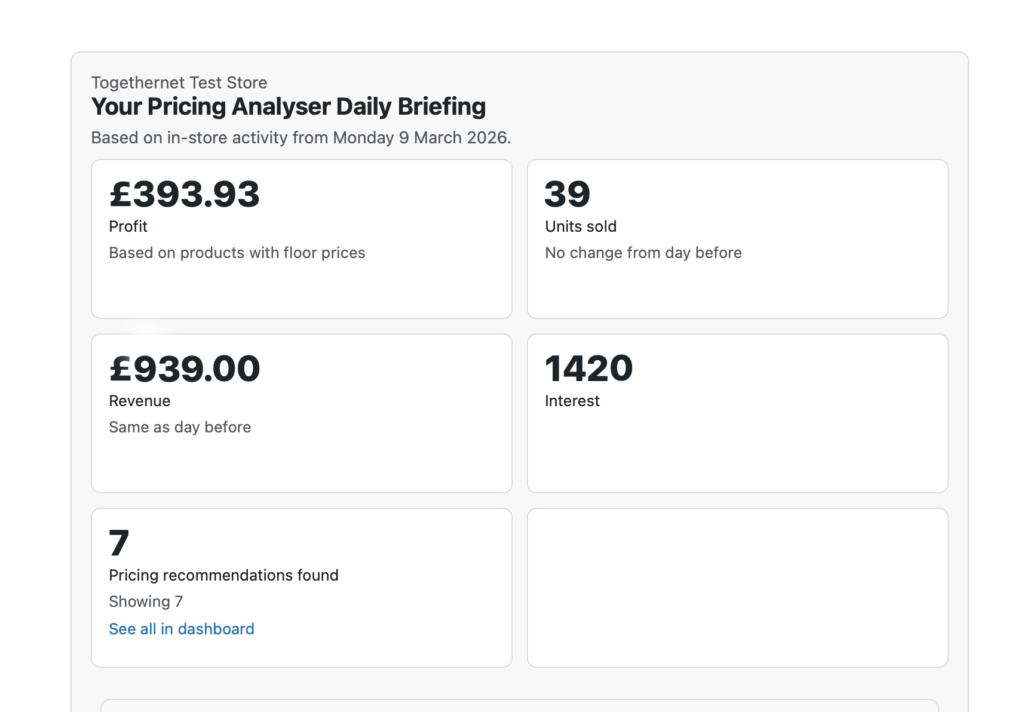Click the Togethernet Test Store name
The width and height of the screenshot is (1024, 712).
tap(179, 83)
